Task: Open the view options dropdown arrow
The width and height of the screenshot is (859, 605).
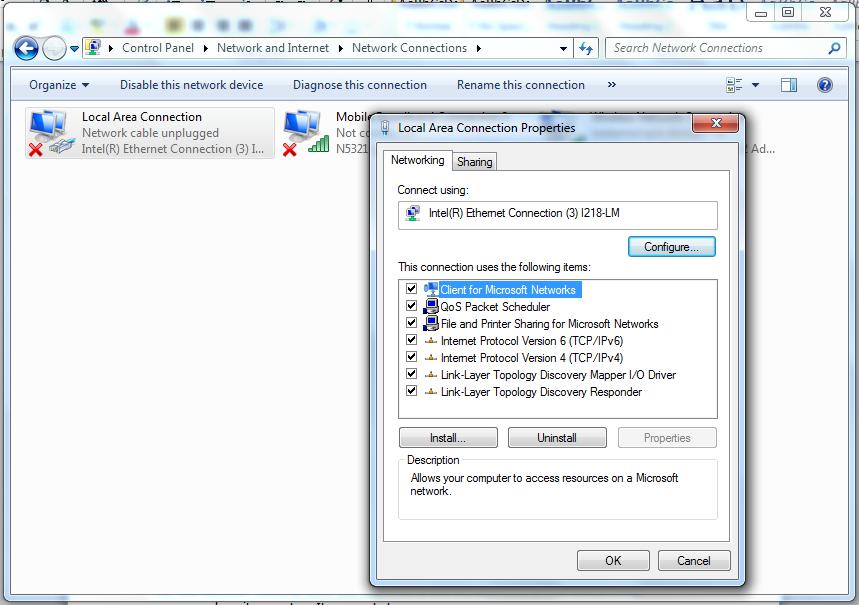Action: coord(755,85)
